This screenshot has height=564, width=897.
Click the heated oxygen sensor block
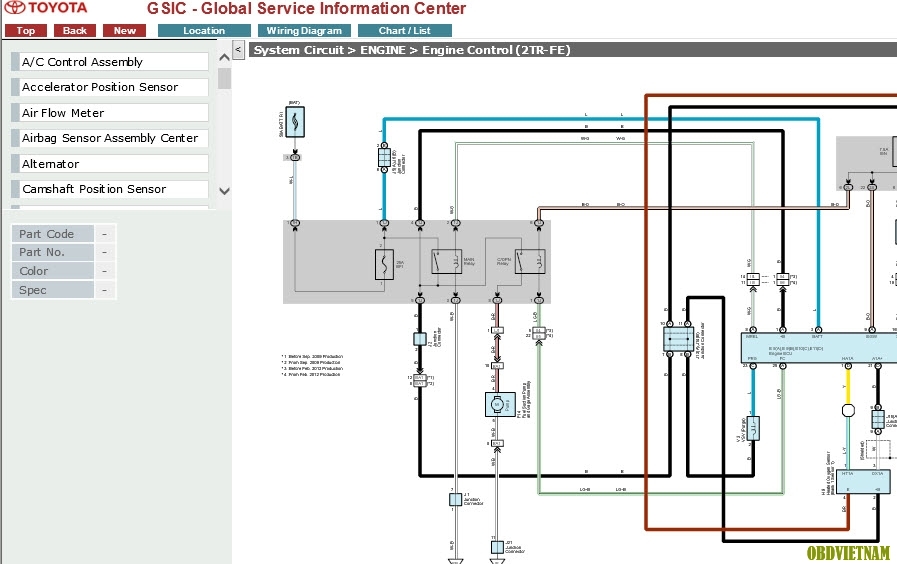coord(863,482)
